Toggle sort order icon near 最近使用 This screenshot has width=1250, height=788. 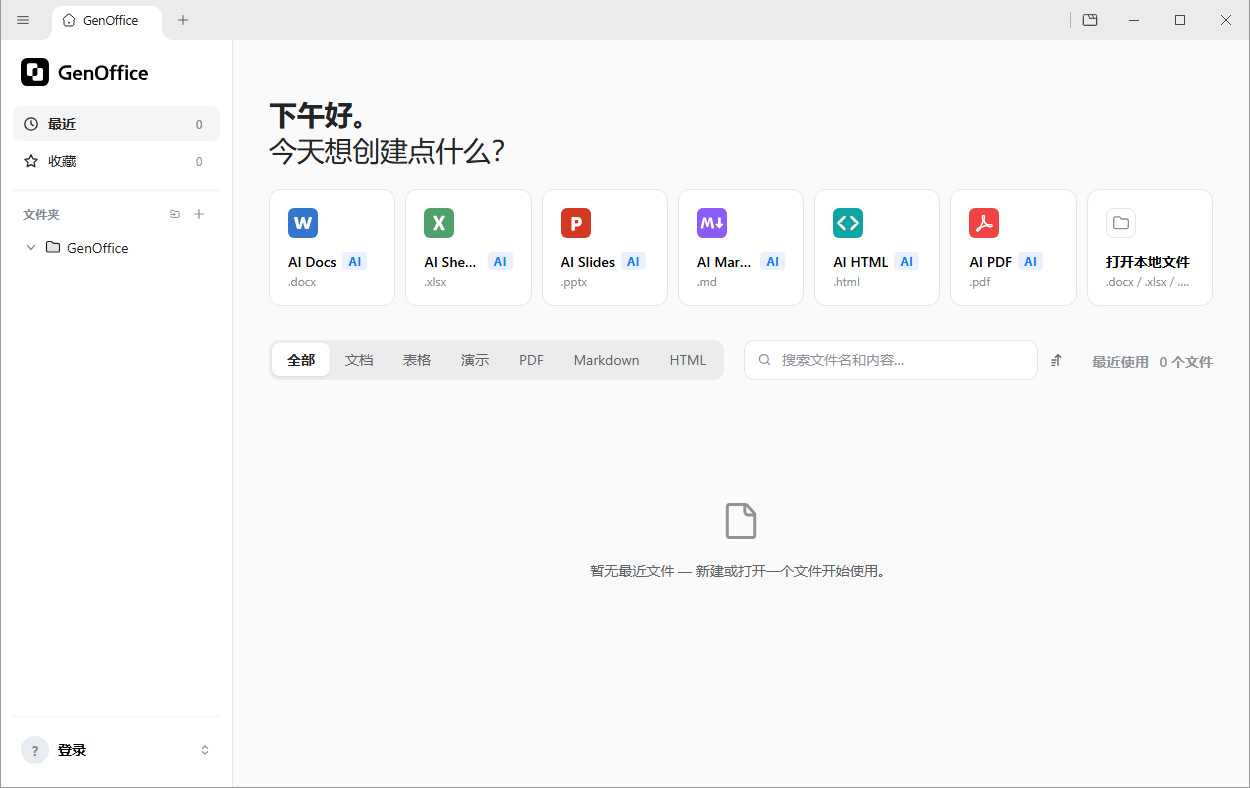coord(1057,361)
